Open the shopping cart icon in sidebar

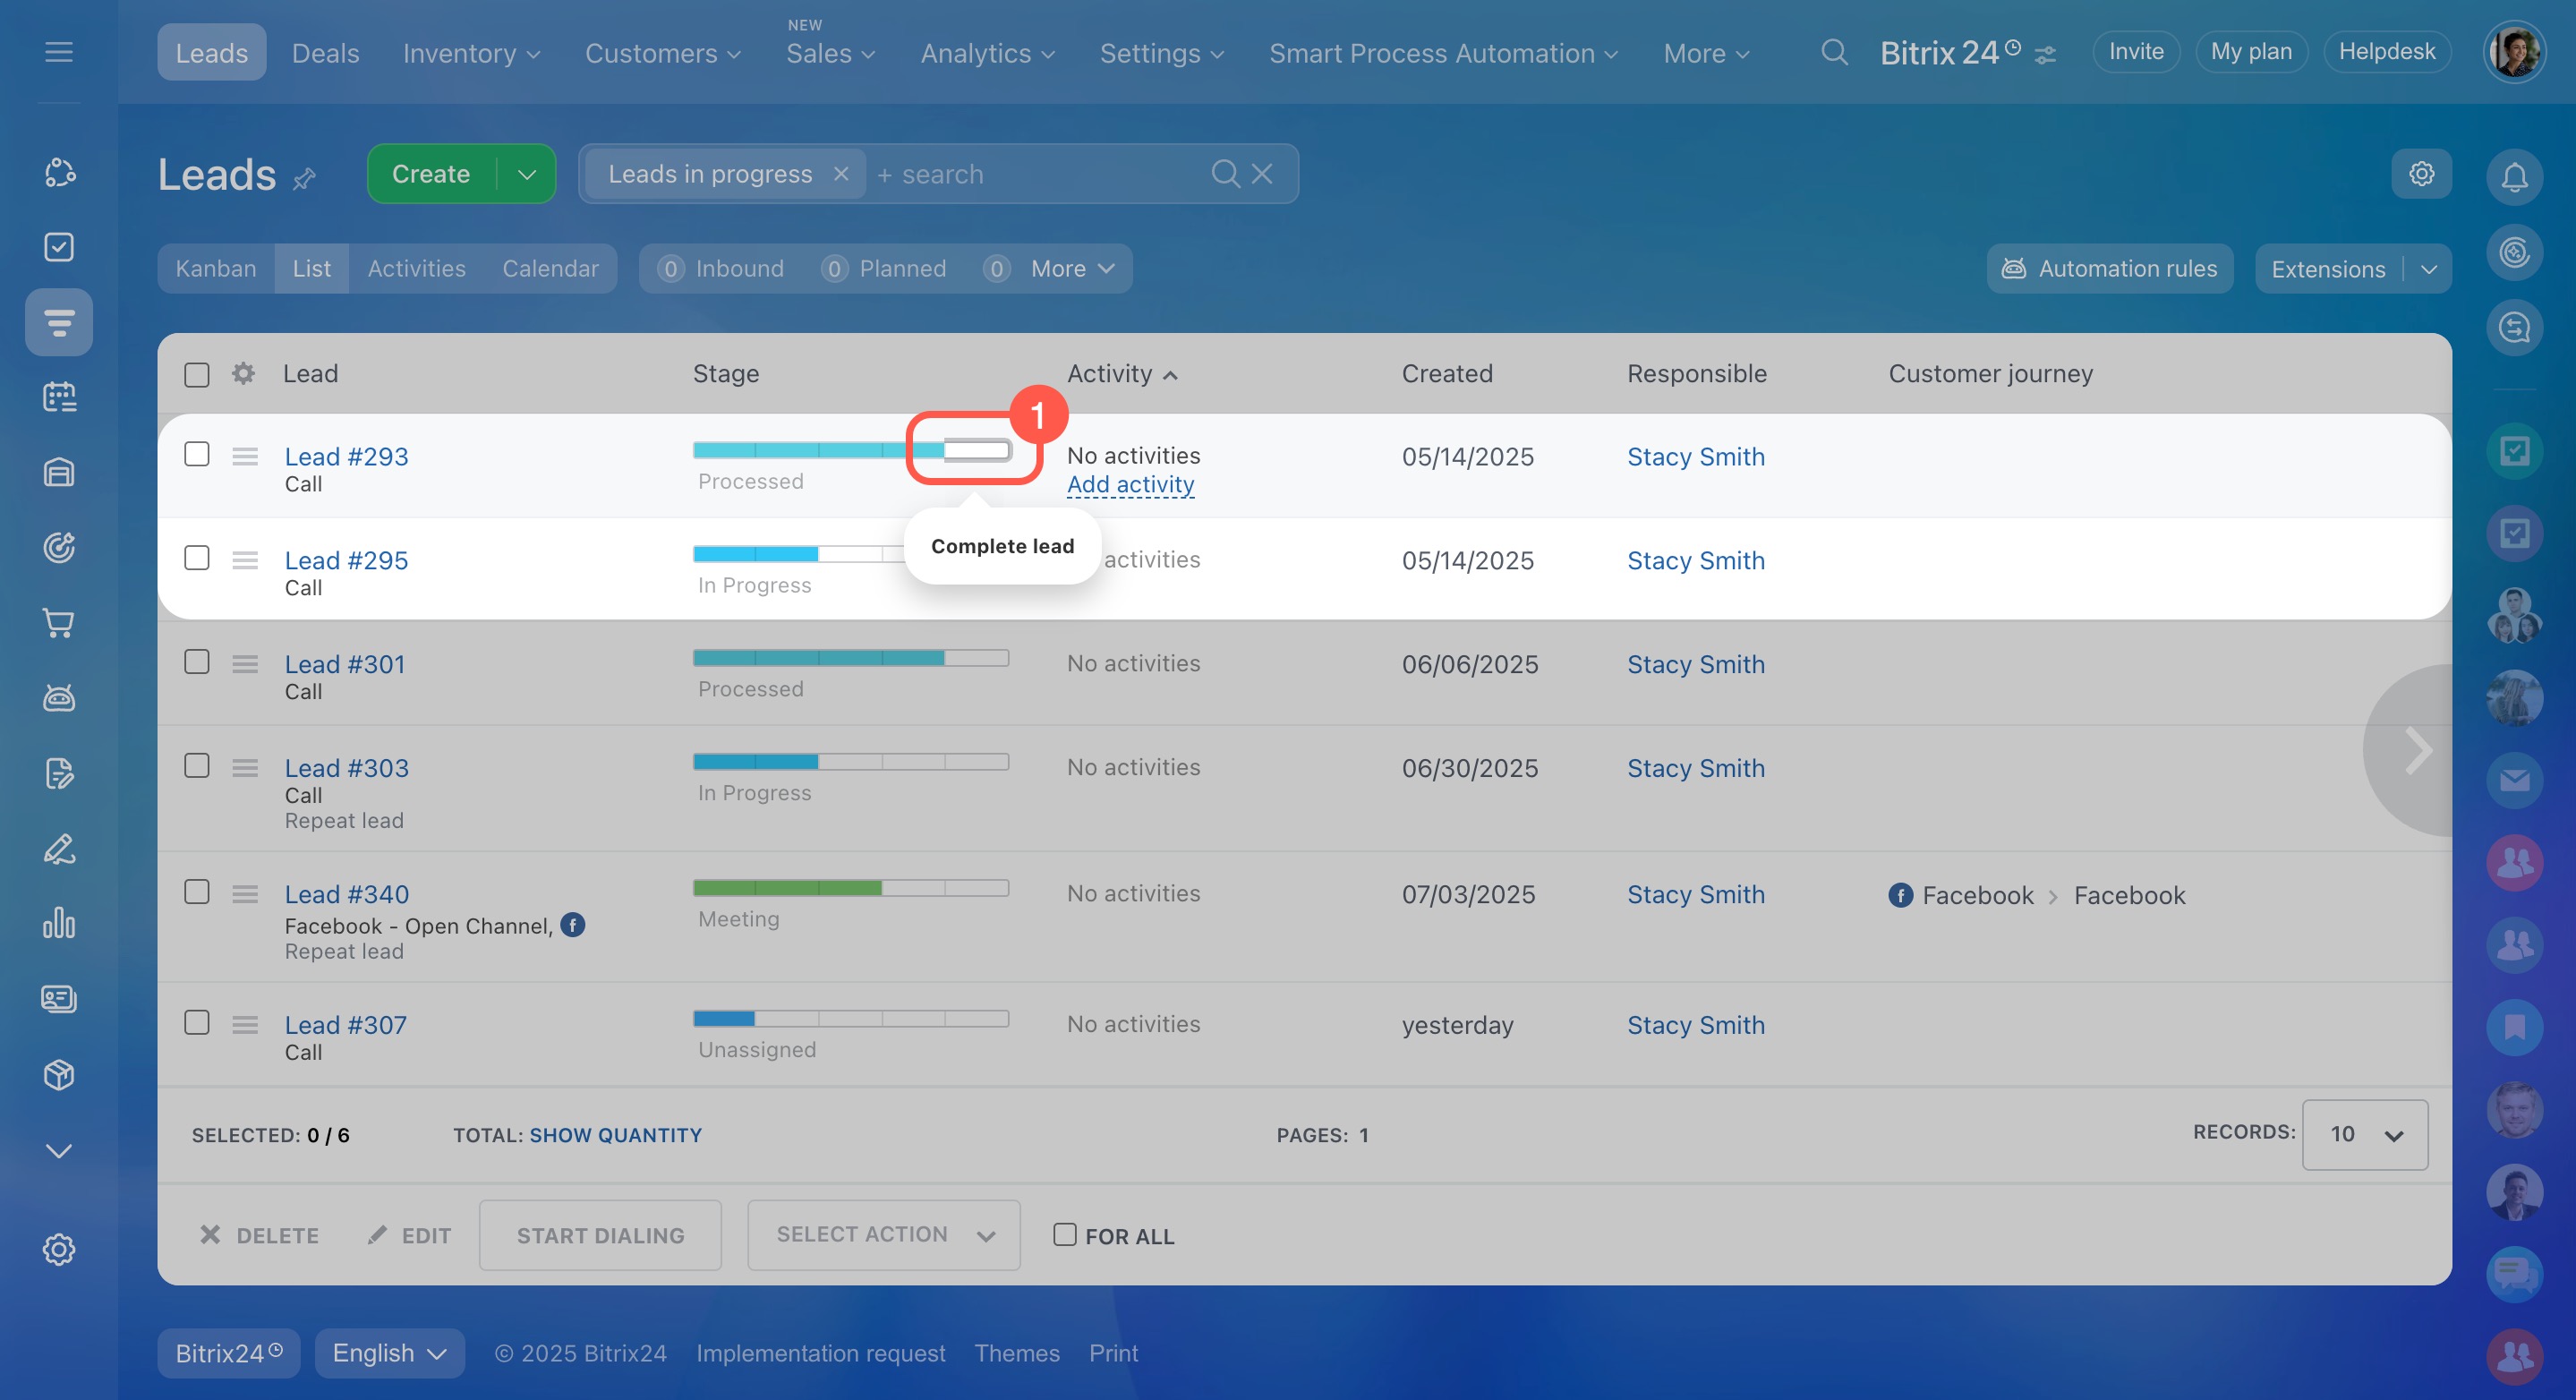59,623
